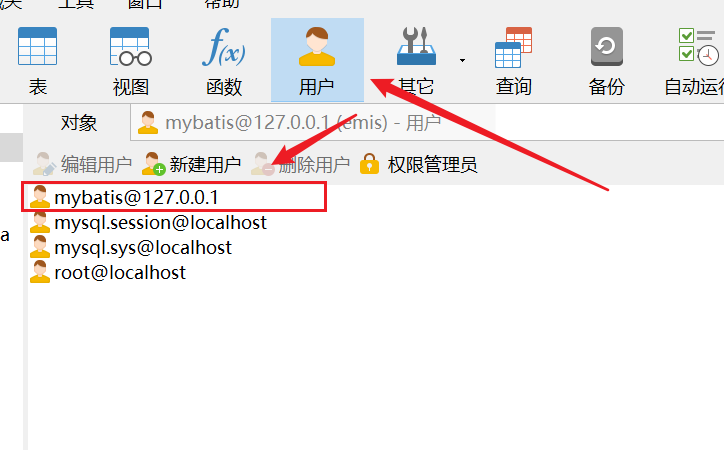Image resolution: width=724 pixels, height=450 pixels.
Task: Select user mysql.sys@localhost
Action: pyautogui.click(x=130, y=247)
